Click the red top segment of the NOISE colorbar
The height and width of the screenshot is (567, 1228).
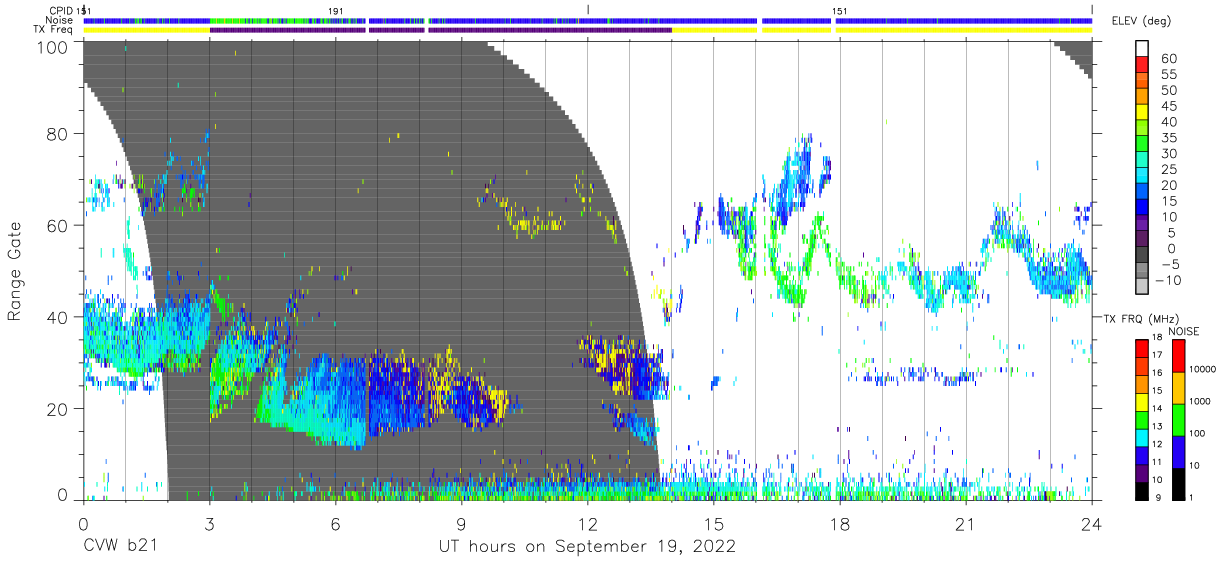pos(1178,355)
